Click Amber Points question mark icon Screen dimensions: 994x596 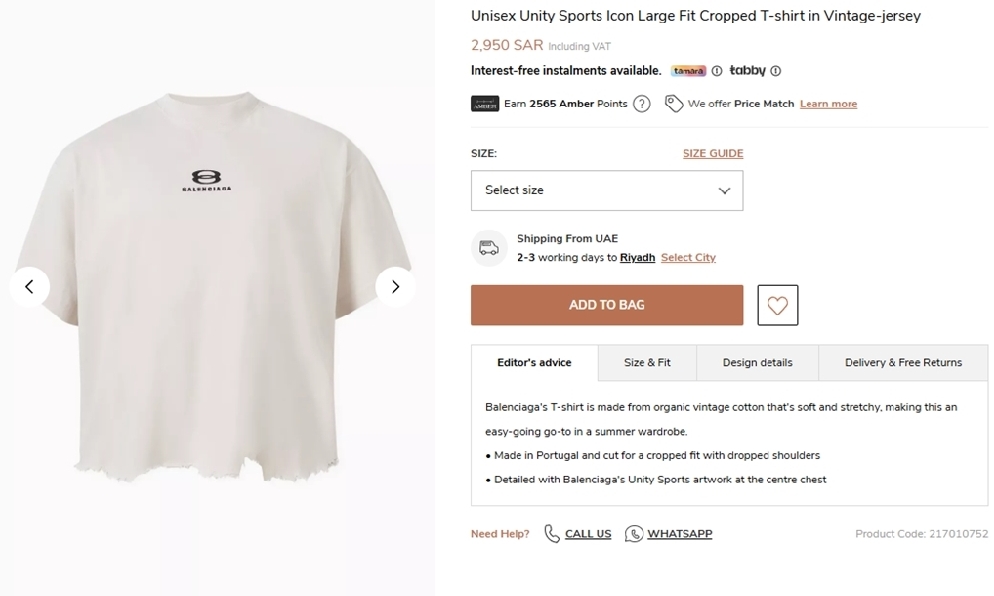[642, 104]
